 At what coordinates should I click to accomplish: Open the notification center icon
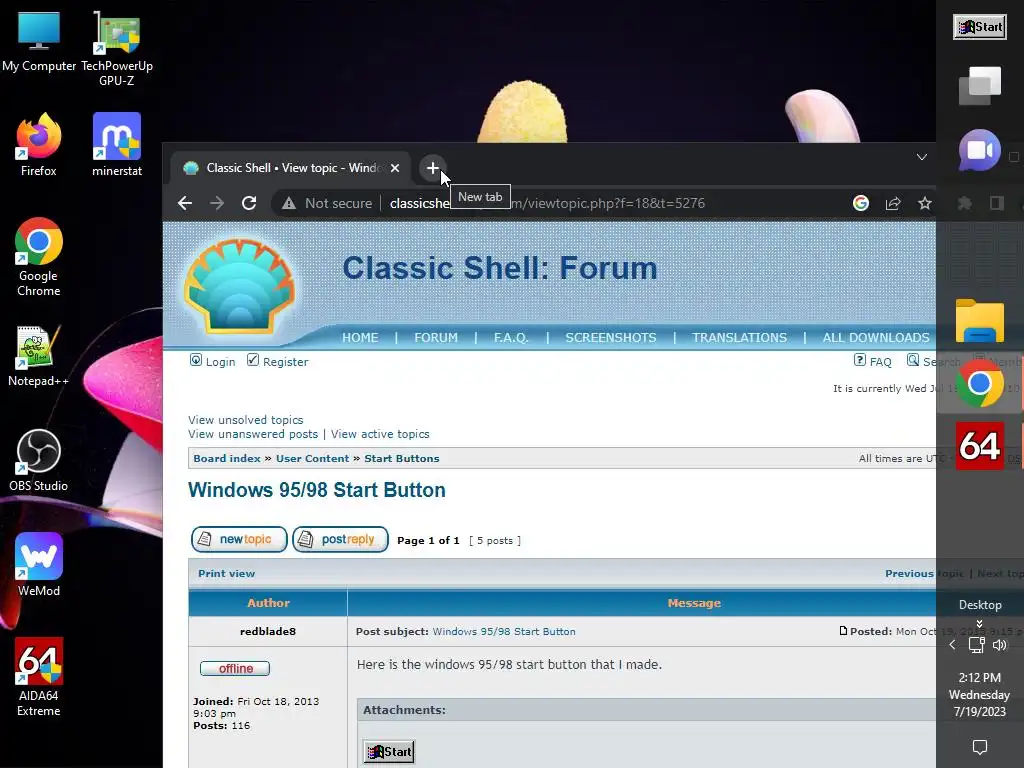tap(980, 746)
